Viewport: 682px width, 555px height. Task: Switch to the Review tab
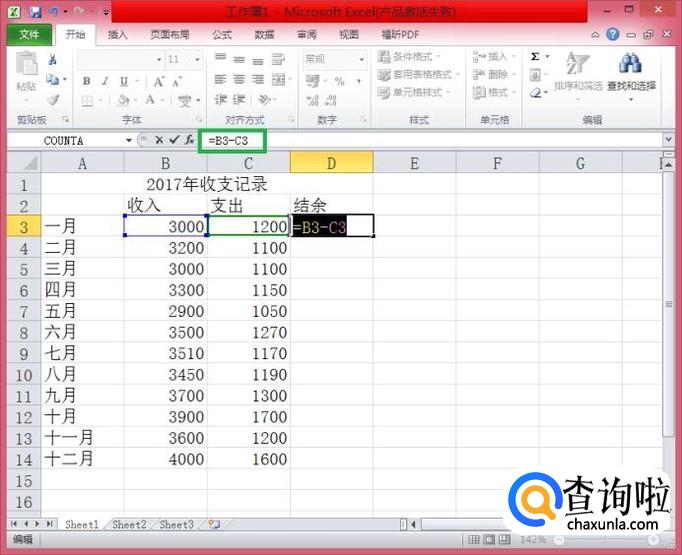[307, 34]
